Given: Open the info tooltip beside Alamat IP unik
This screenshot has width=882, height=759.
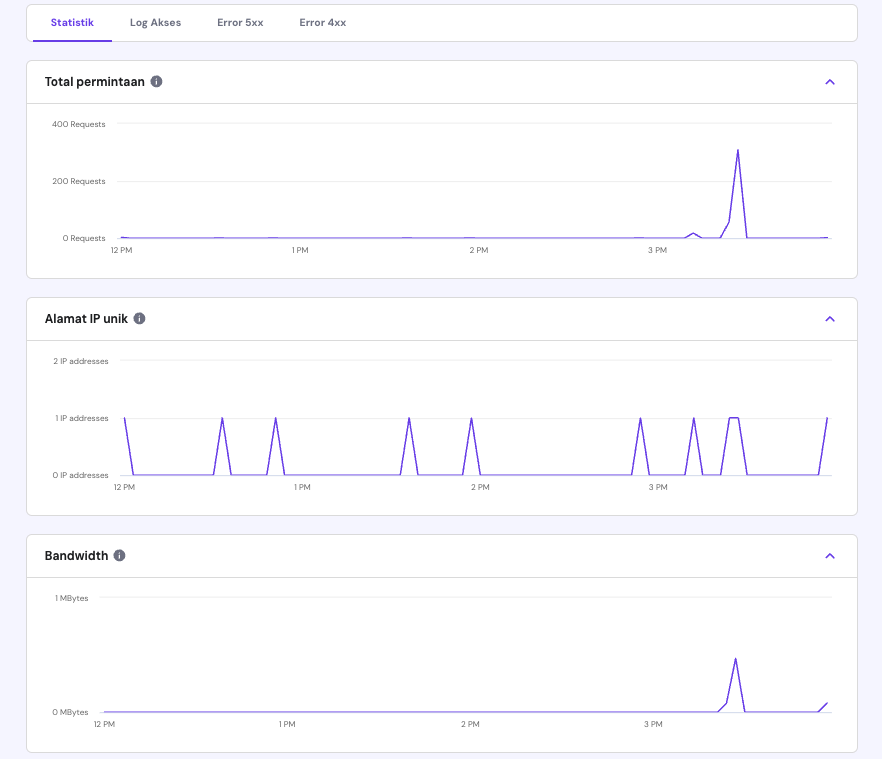Looking at the screenshot, I should click(139, 319).
